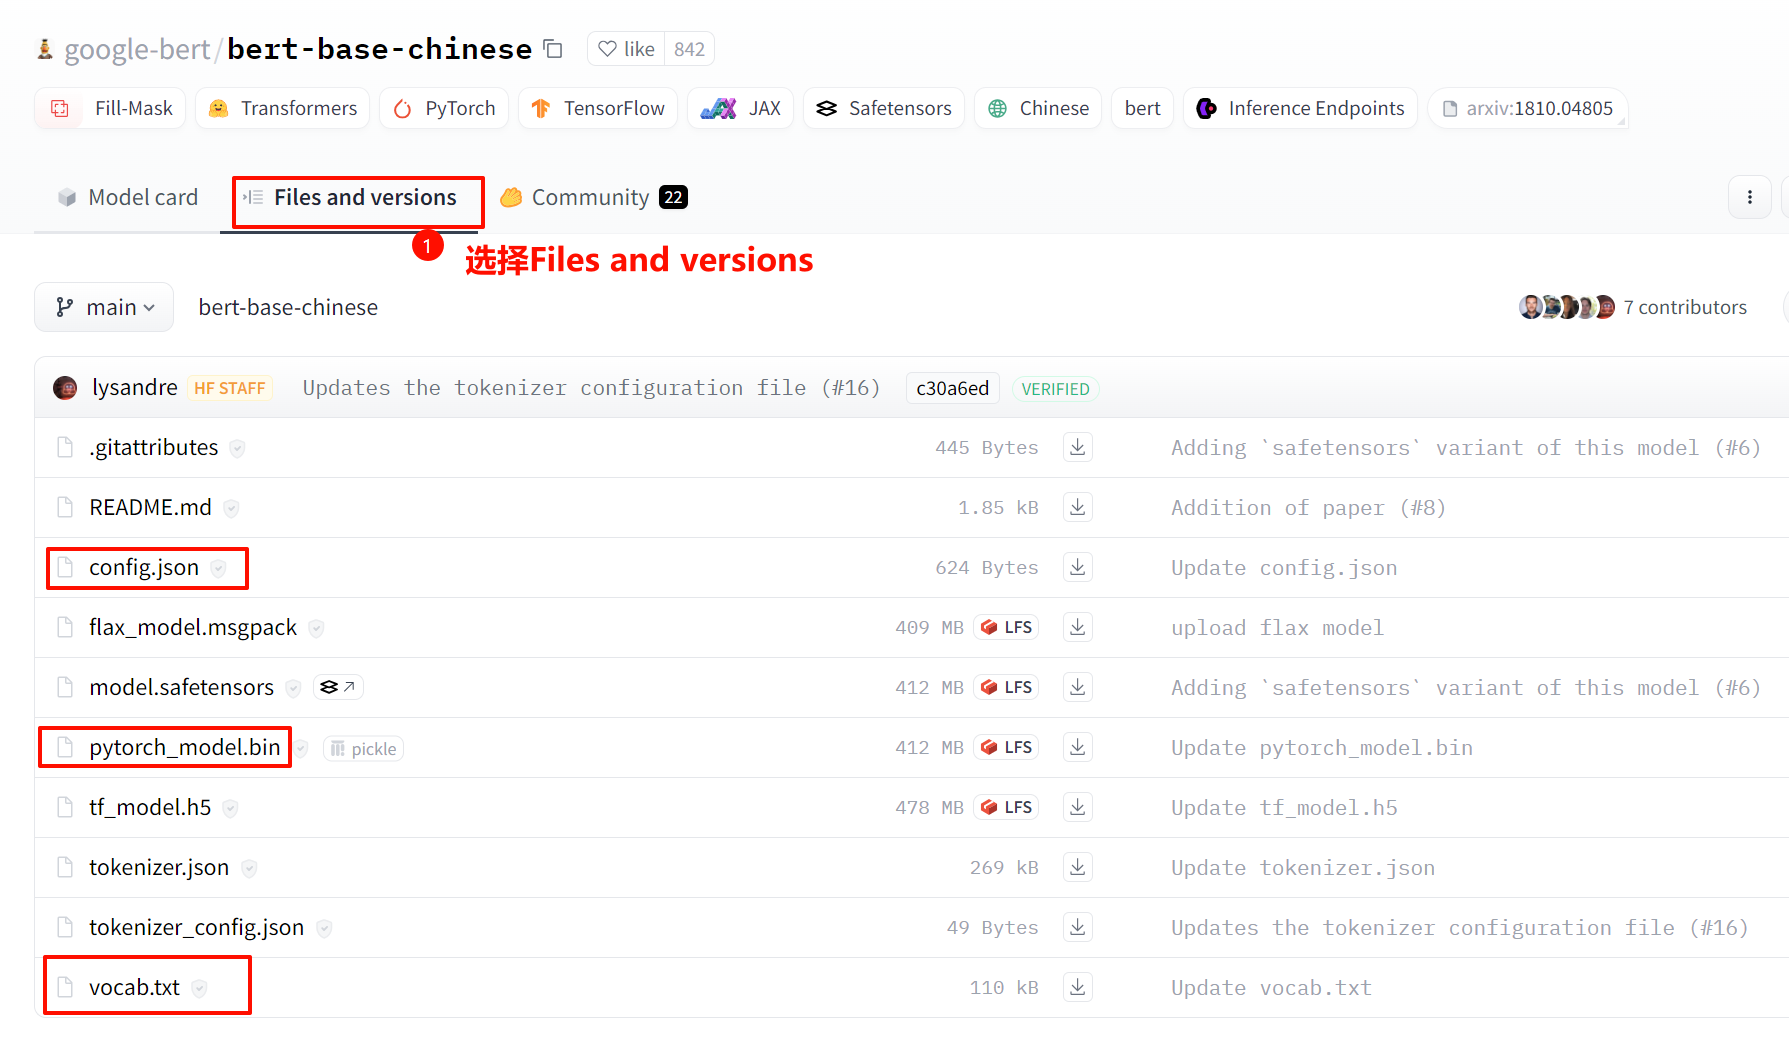
Task: Switch to Files and versions tab
Action: point(350,197)
